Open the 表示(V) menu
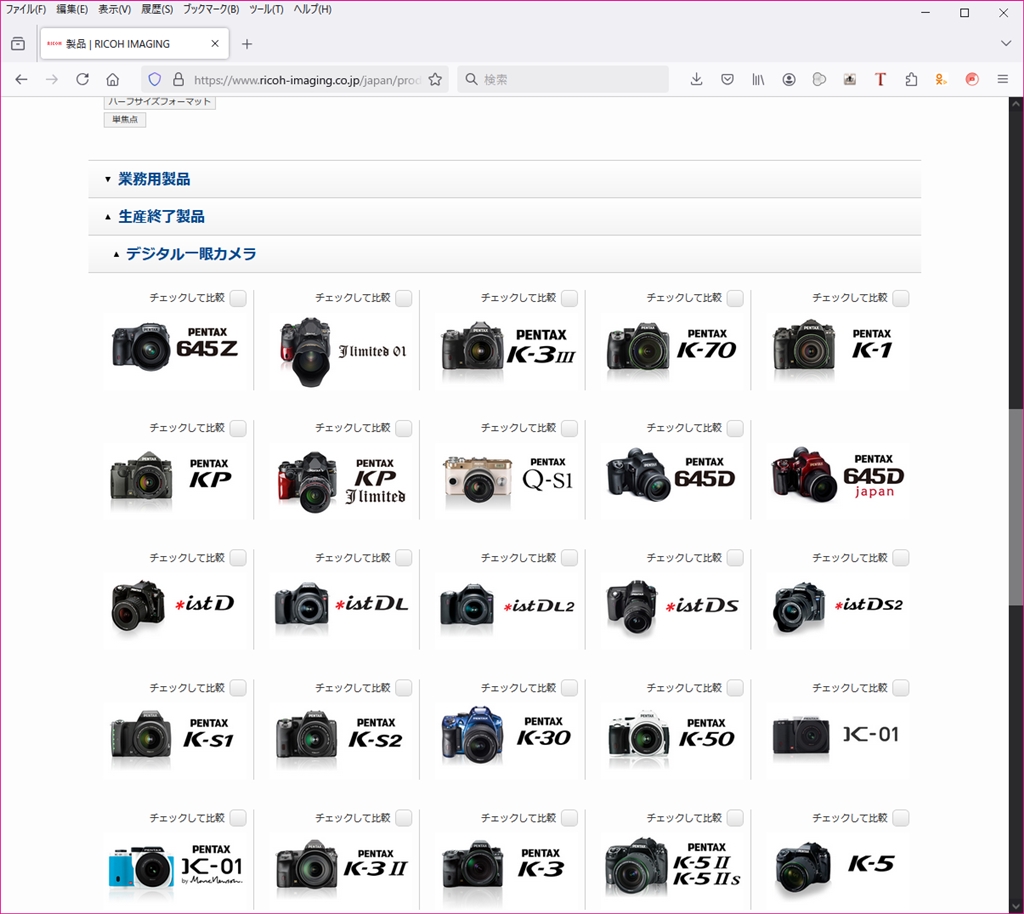The width and height of the screenshot is (1024, 914). point(114,9)
